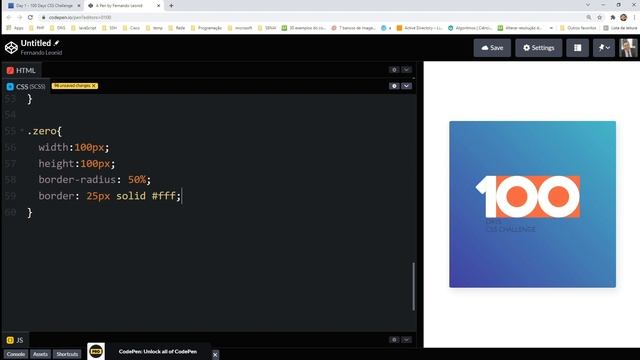
Task: Edit the pen title with pencil icon
Action: (x=57, y=43)
